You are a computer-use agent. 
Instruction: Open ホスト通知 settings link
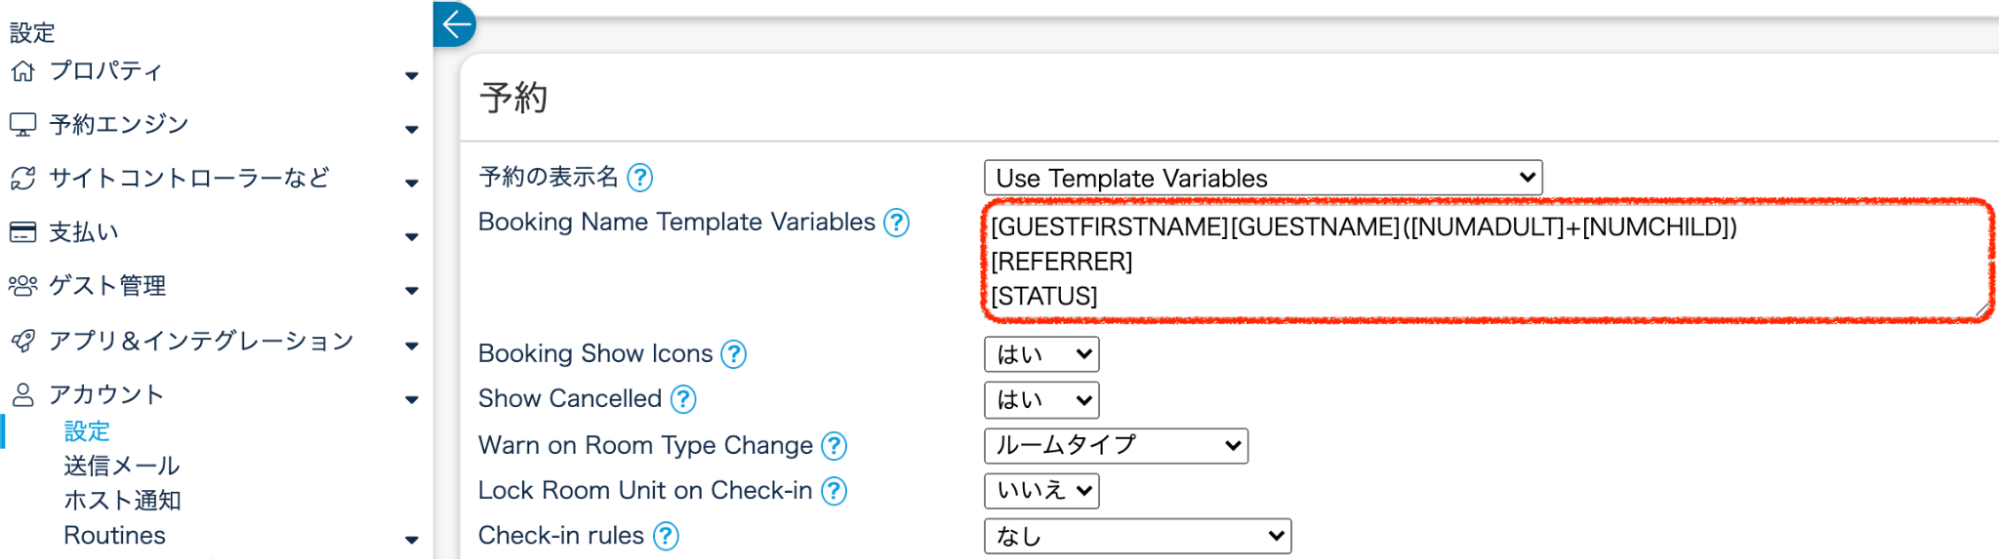click(x=122, y=500)
